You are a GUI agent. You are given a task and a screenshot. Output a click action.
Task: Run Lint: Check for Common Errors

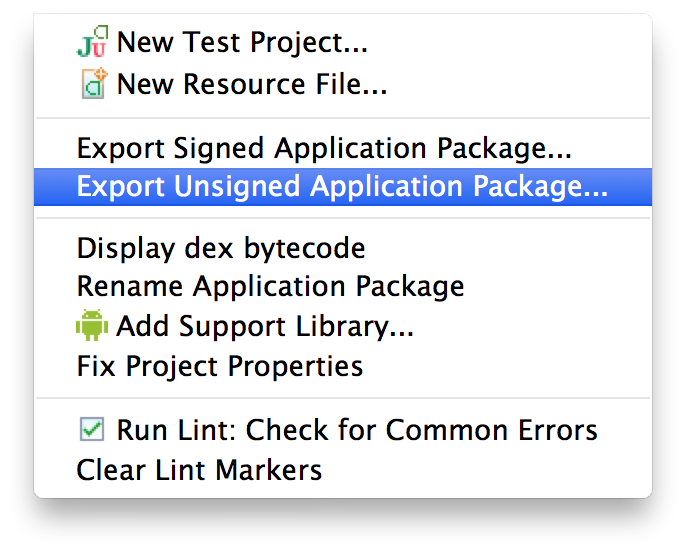(x=356, y=430)
